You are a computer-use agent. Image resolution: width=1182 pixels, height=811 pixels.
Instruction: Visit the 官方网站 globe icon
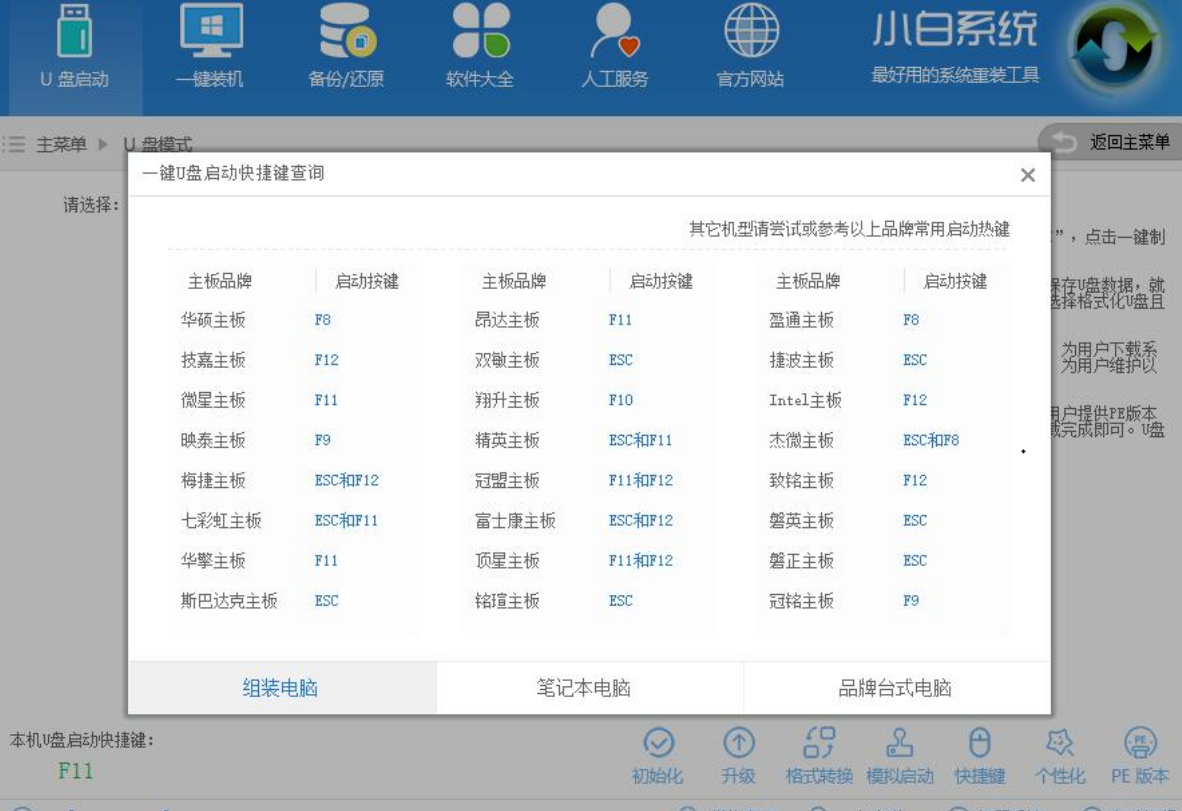(751, 35)
